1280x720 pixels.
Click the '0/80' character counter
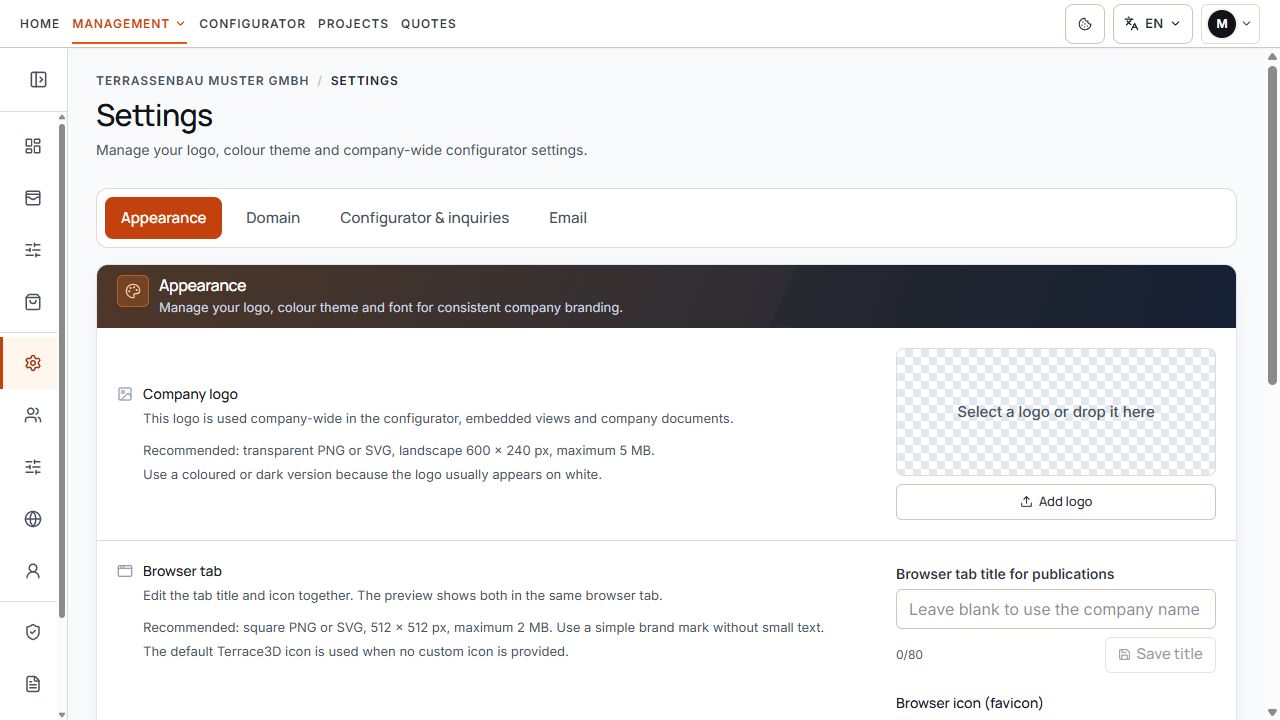point(909,655)
